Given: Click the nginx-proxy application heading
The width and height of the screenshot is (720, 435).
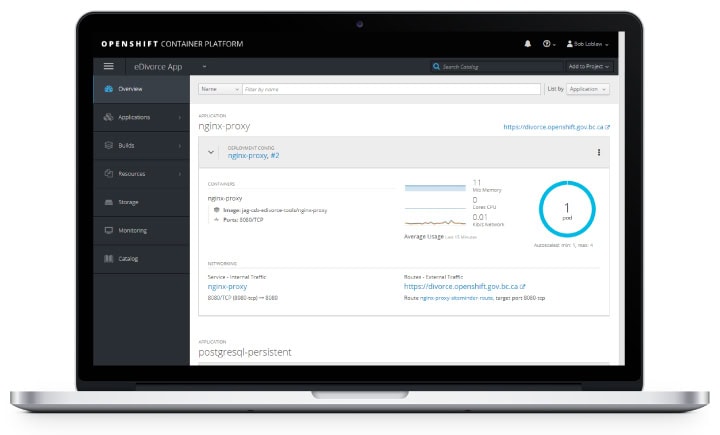Looking at the screenshot, I should [x=224, y=126].
